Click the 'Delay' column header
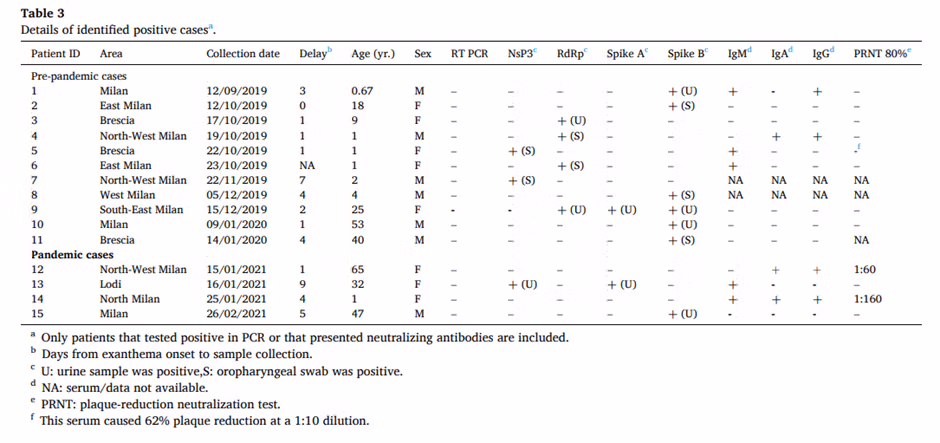The width and height of the screenshot is (940, 443). click(313, 53)
